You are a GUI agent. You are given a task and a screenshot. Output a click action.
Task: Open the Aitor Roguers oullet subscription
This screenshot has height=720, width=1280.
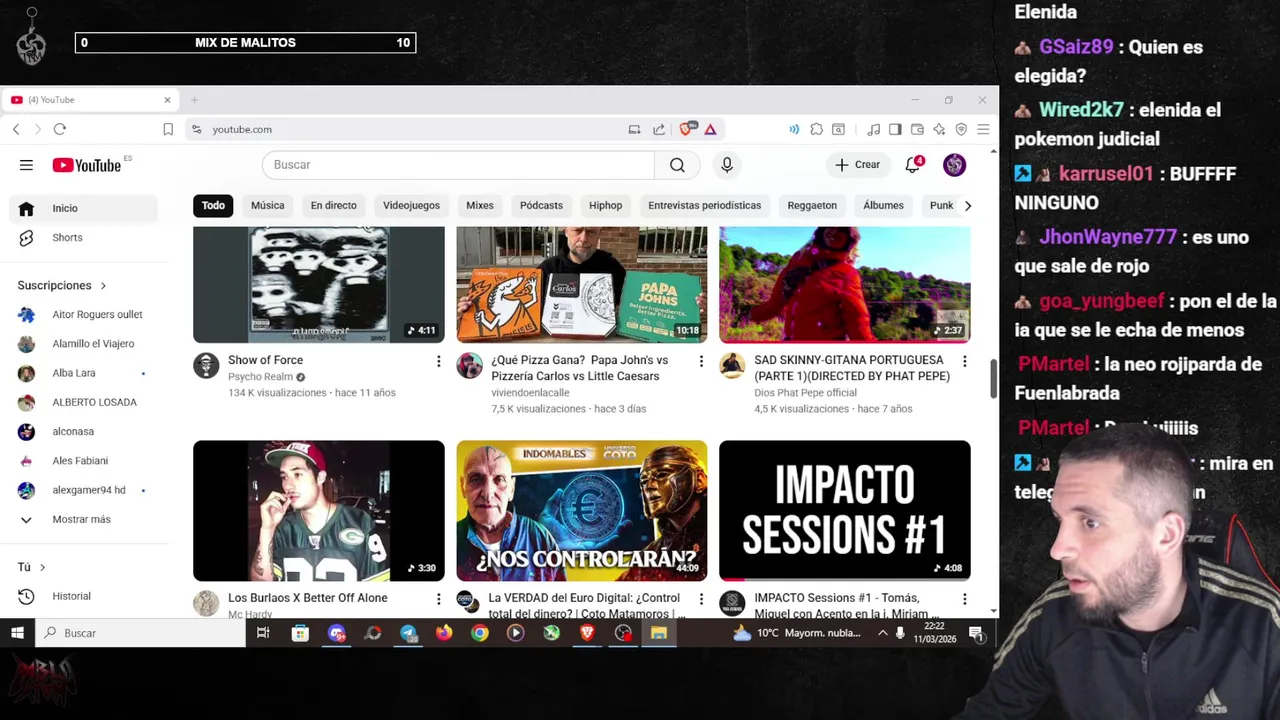[x=84, y=314]
